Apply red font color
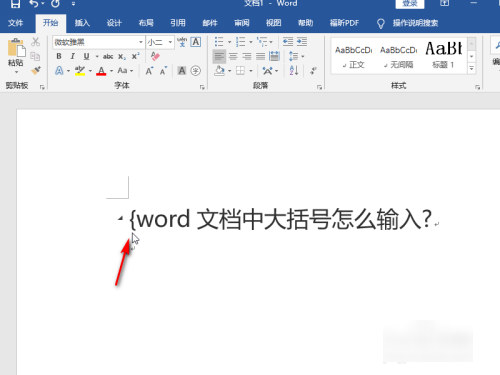 (x=101, y=71)
